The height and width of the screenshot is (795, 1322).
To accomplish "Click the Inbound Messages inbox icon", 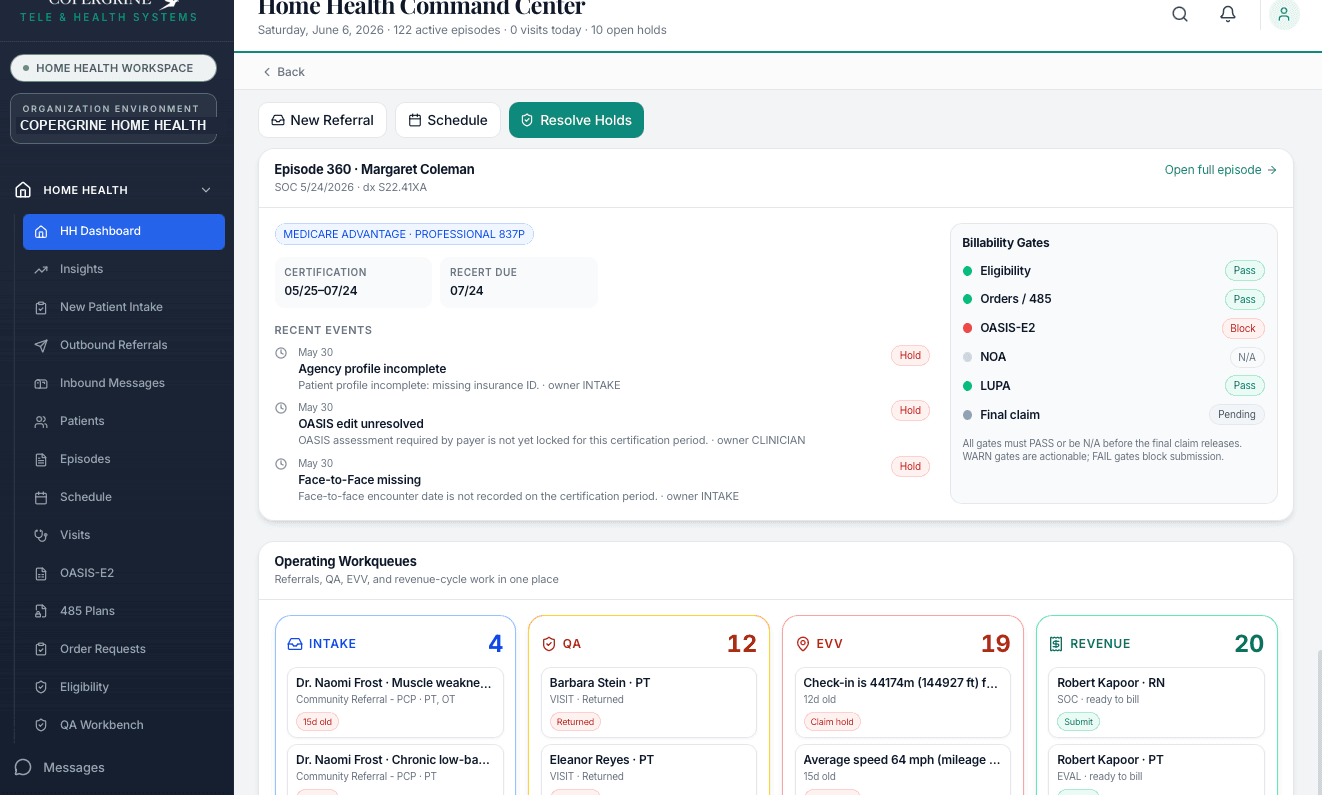I will tap(41, 383).
